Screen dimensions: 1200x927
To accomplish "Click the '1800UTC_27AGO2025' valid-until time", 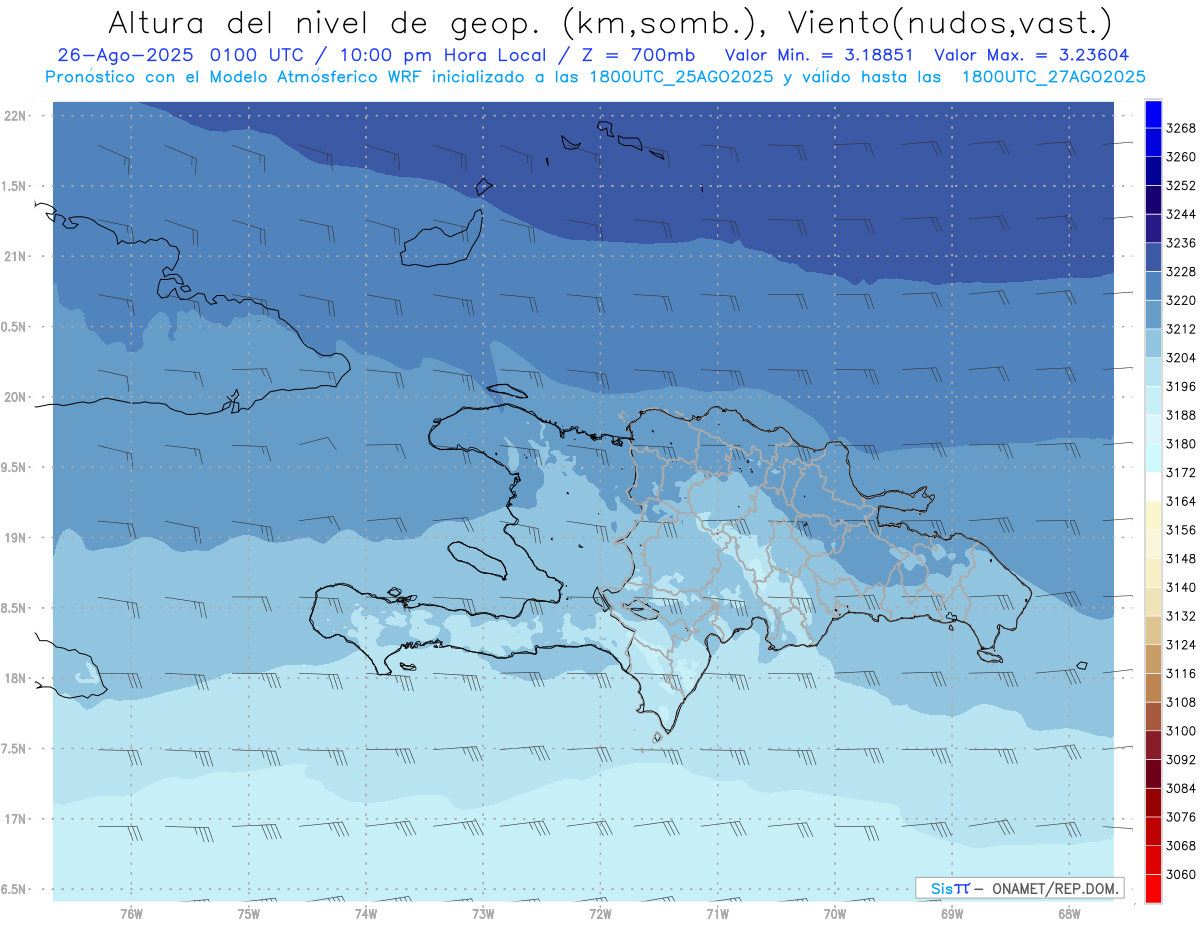I will 1054,76.
